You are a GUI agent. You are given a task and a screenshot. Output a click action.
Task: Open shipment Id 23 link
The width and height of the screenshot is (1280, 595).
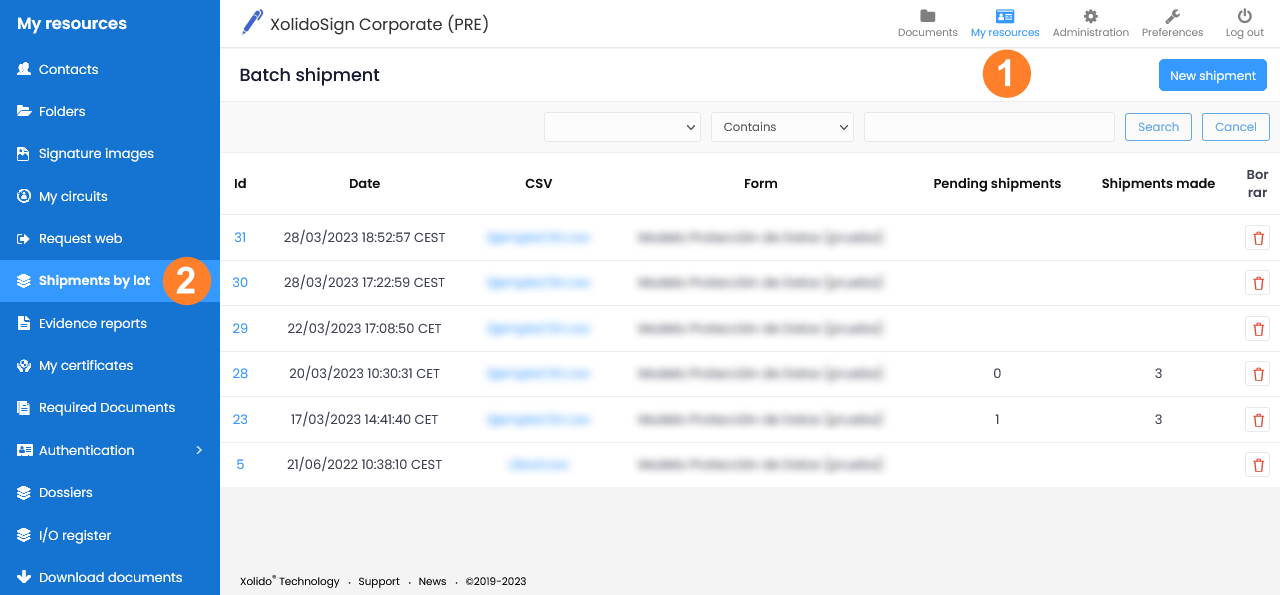coord(240,419)
